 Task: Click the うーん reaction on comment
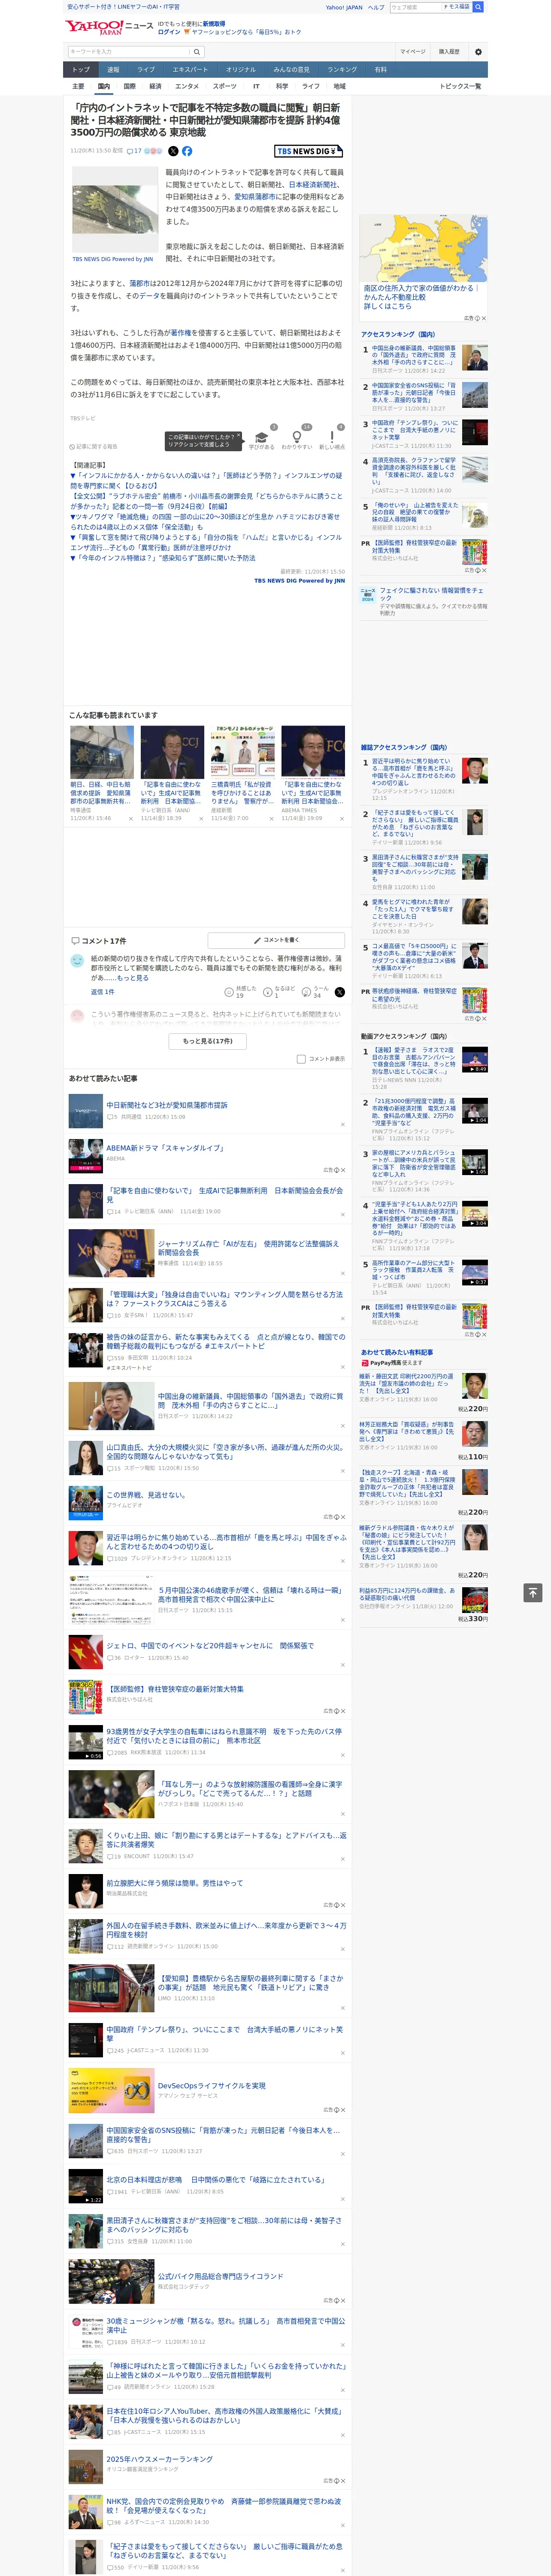[x=307, y=992]
